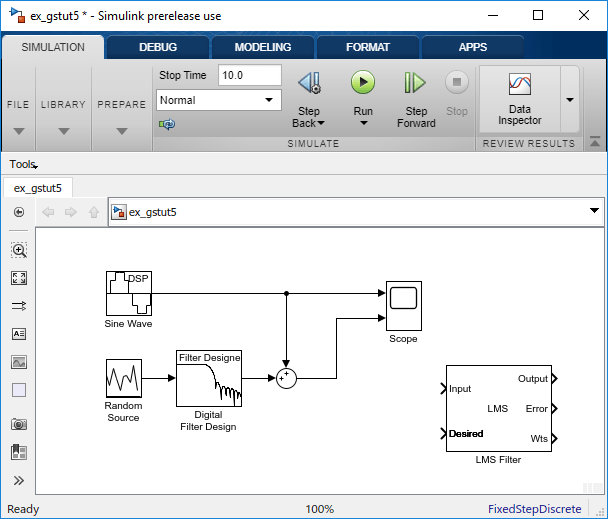Open the Step Back options arrow
The height and width of the screenshot is (519, 608).
coord(321,123)
